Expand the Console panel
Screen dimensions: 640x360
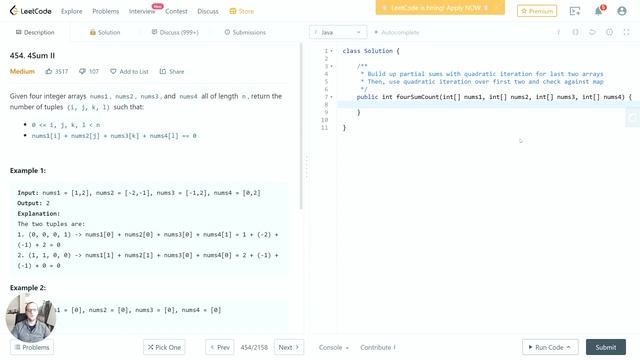[333, 347]
